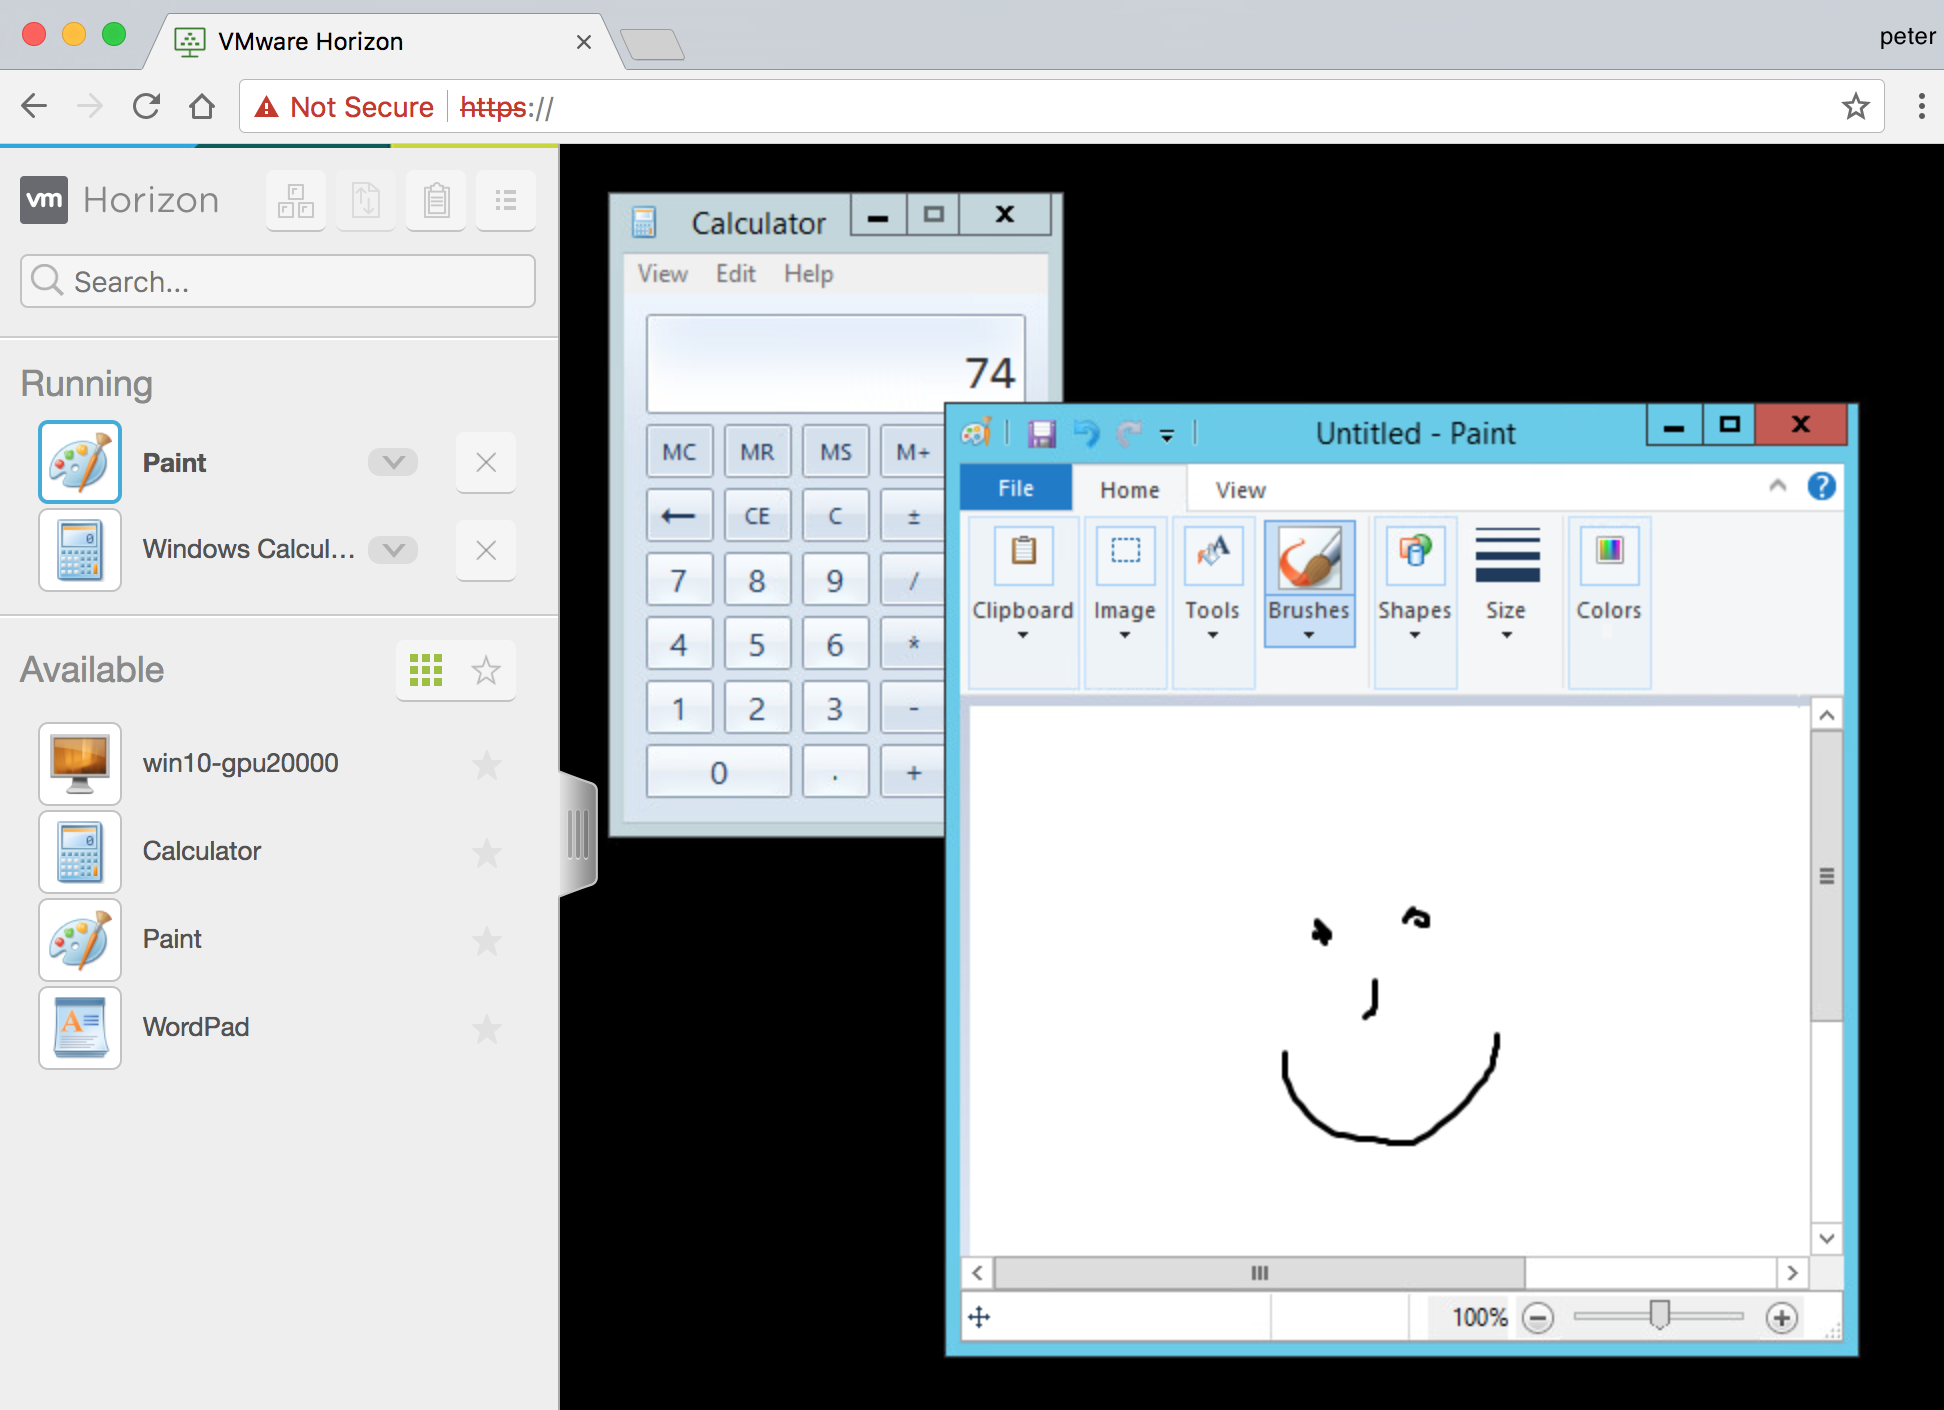Show all available items grid view
Image resolution: width=1944 pixels, height=1410 pixels.
pos(426,670)
